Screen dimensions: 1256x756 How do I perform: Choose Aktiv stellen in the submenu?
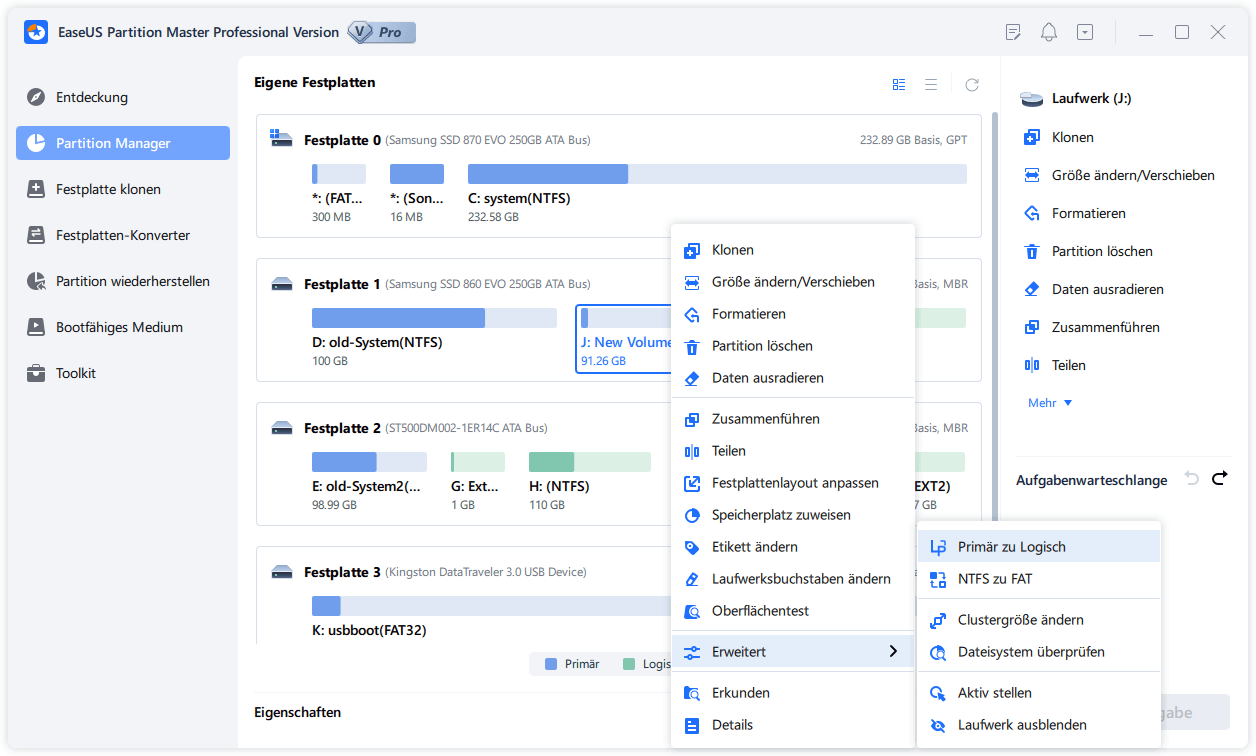[x=1039, y=693]
